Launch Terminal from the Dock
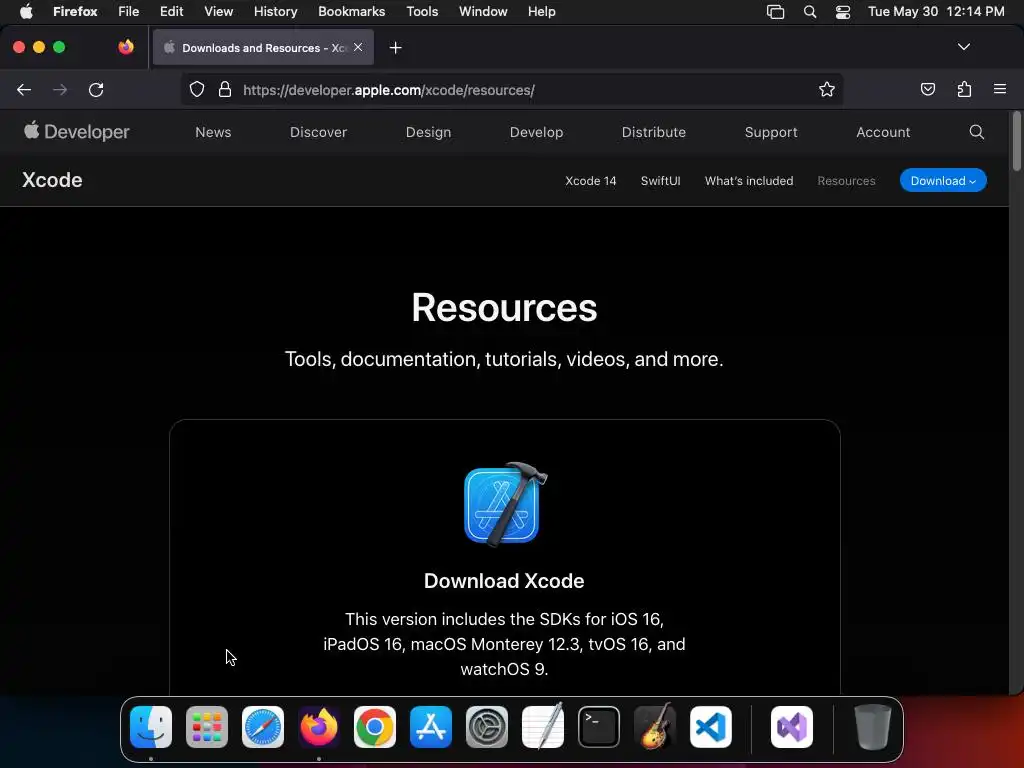 click(x=599, y=727)
